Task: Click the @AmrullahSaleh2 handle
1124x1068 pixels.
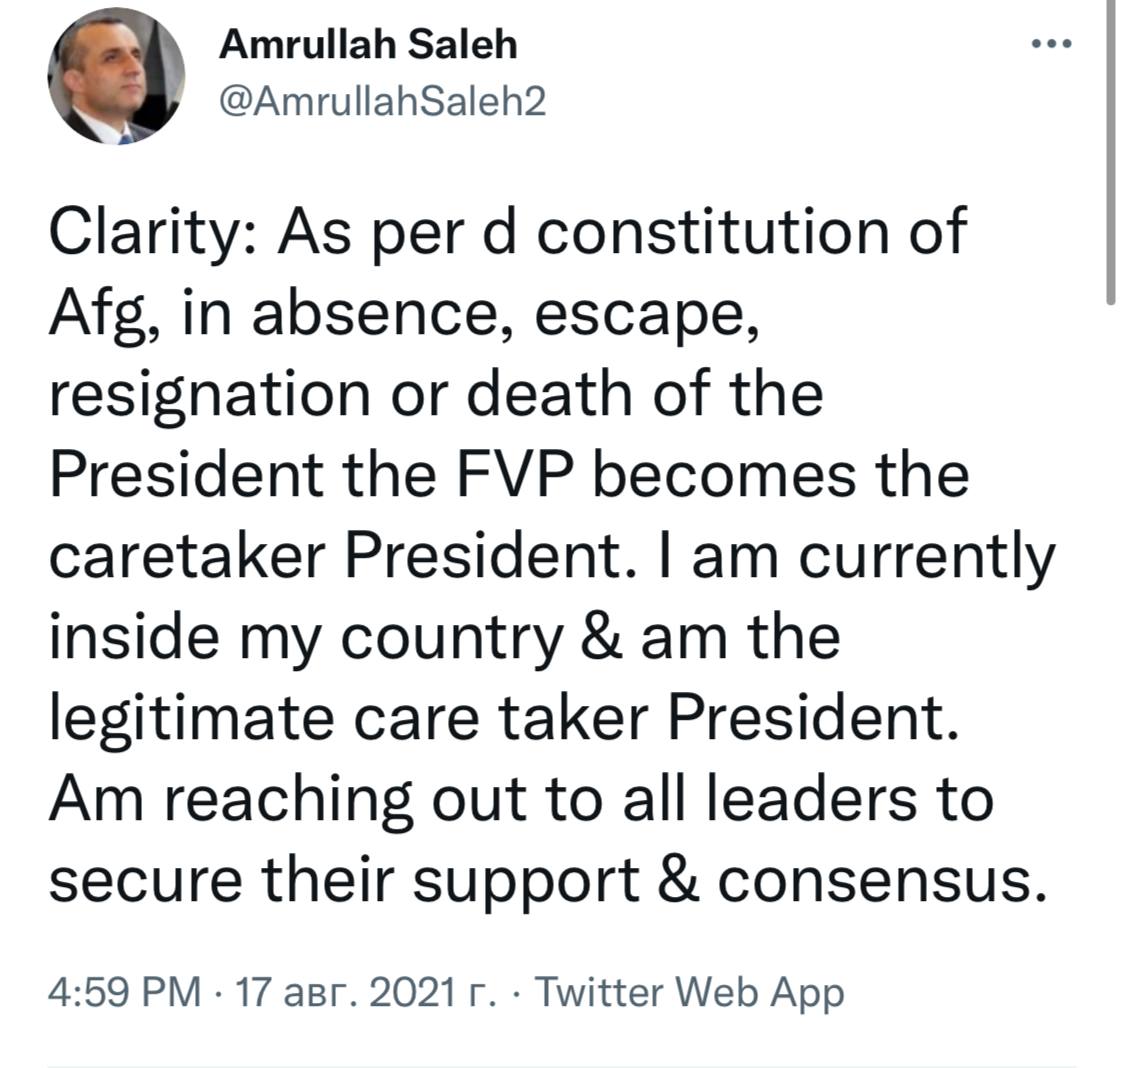Action: click(383, 100)
